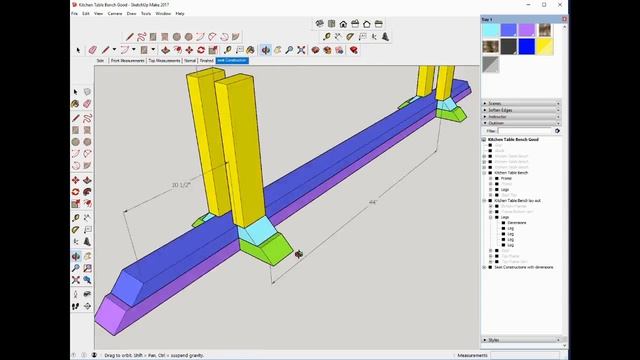The image size is (640, 360).
Task: Open the File menu
Action: 75,13
